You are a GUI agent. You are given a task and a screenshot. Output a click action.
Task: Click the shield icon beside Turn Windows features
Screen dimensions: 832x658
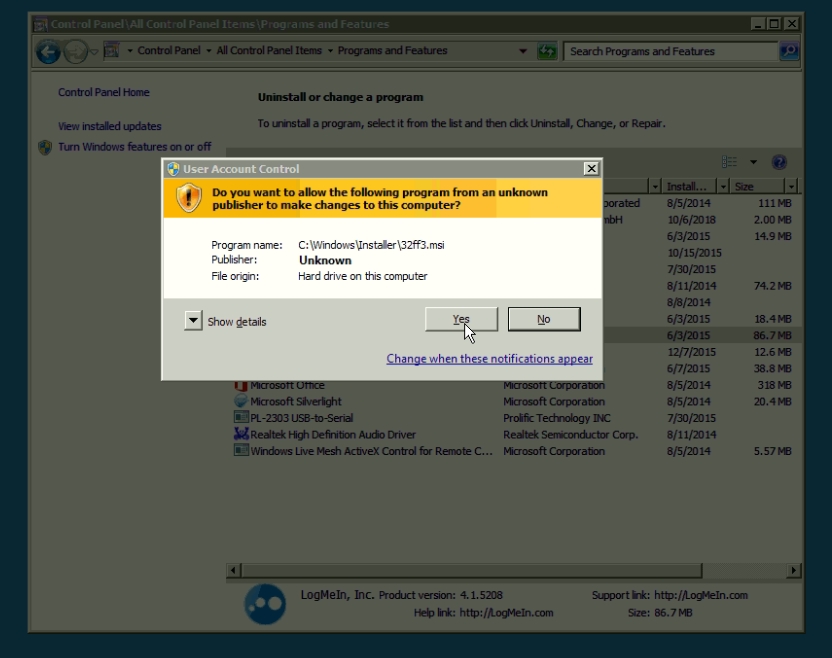[x=45, y=147]
